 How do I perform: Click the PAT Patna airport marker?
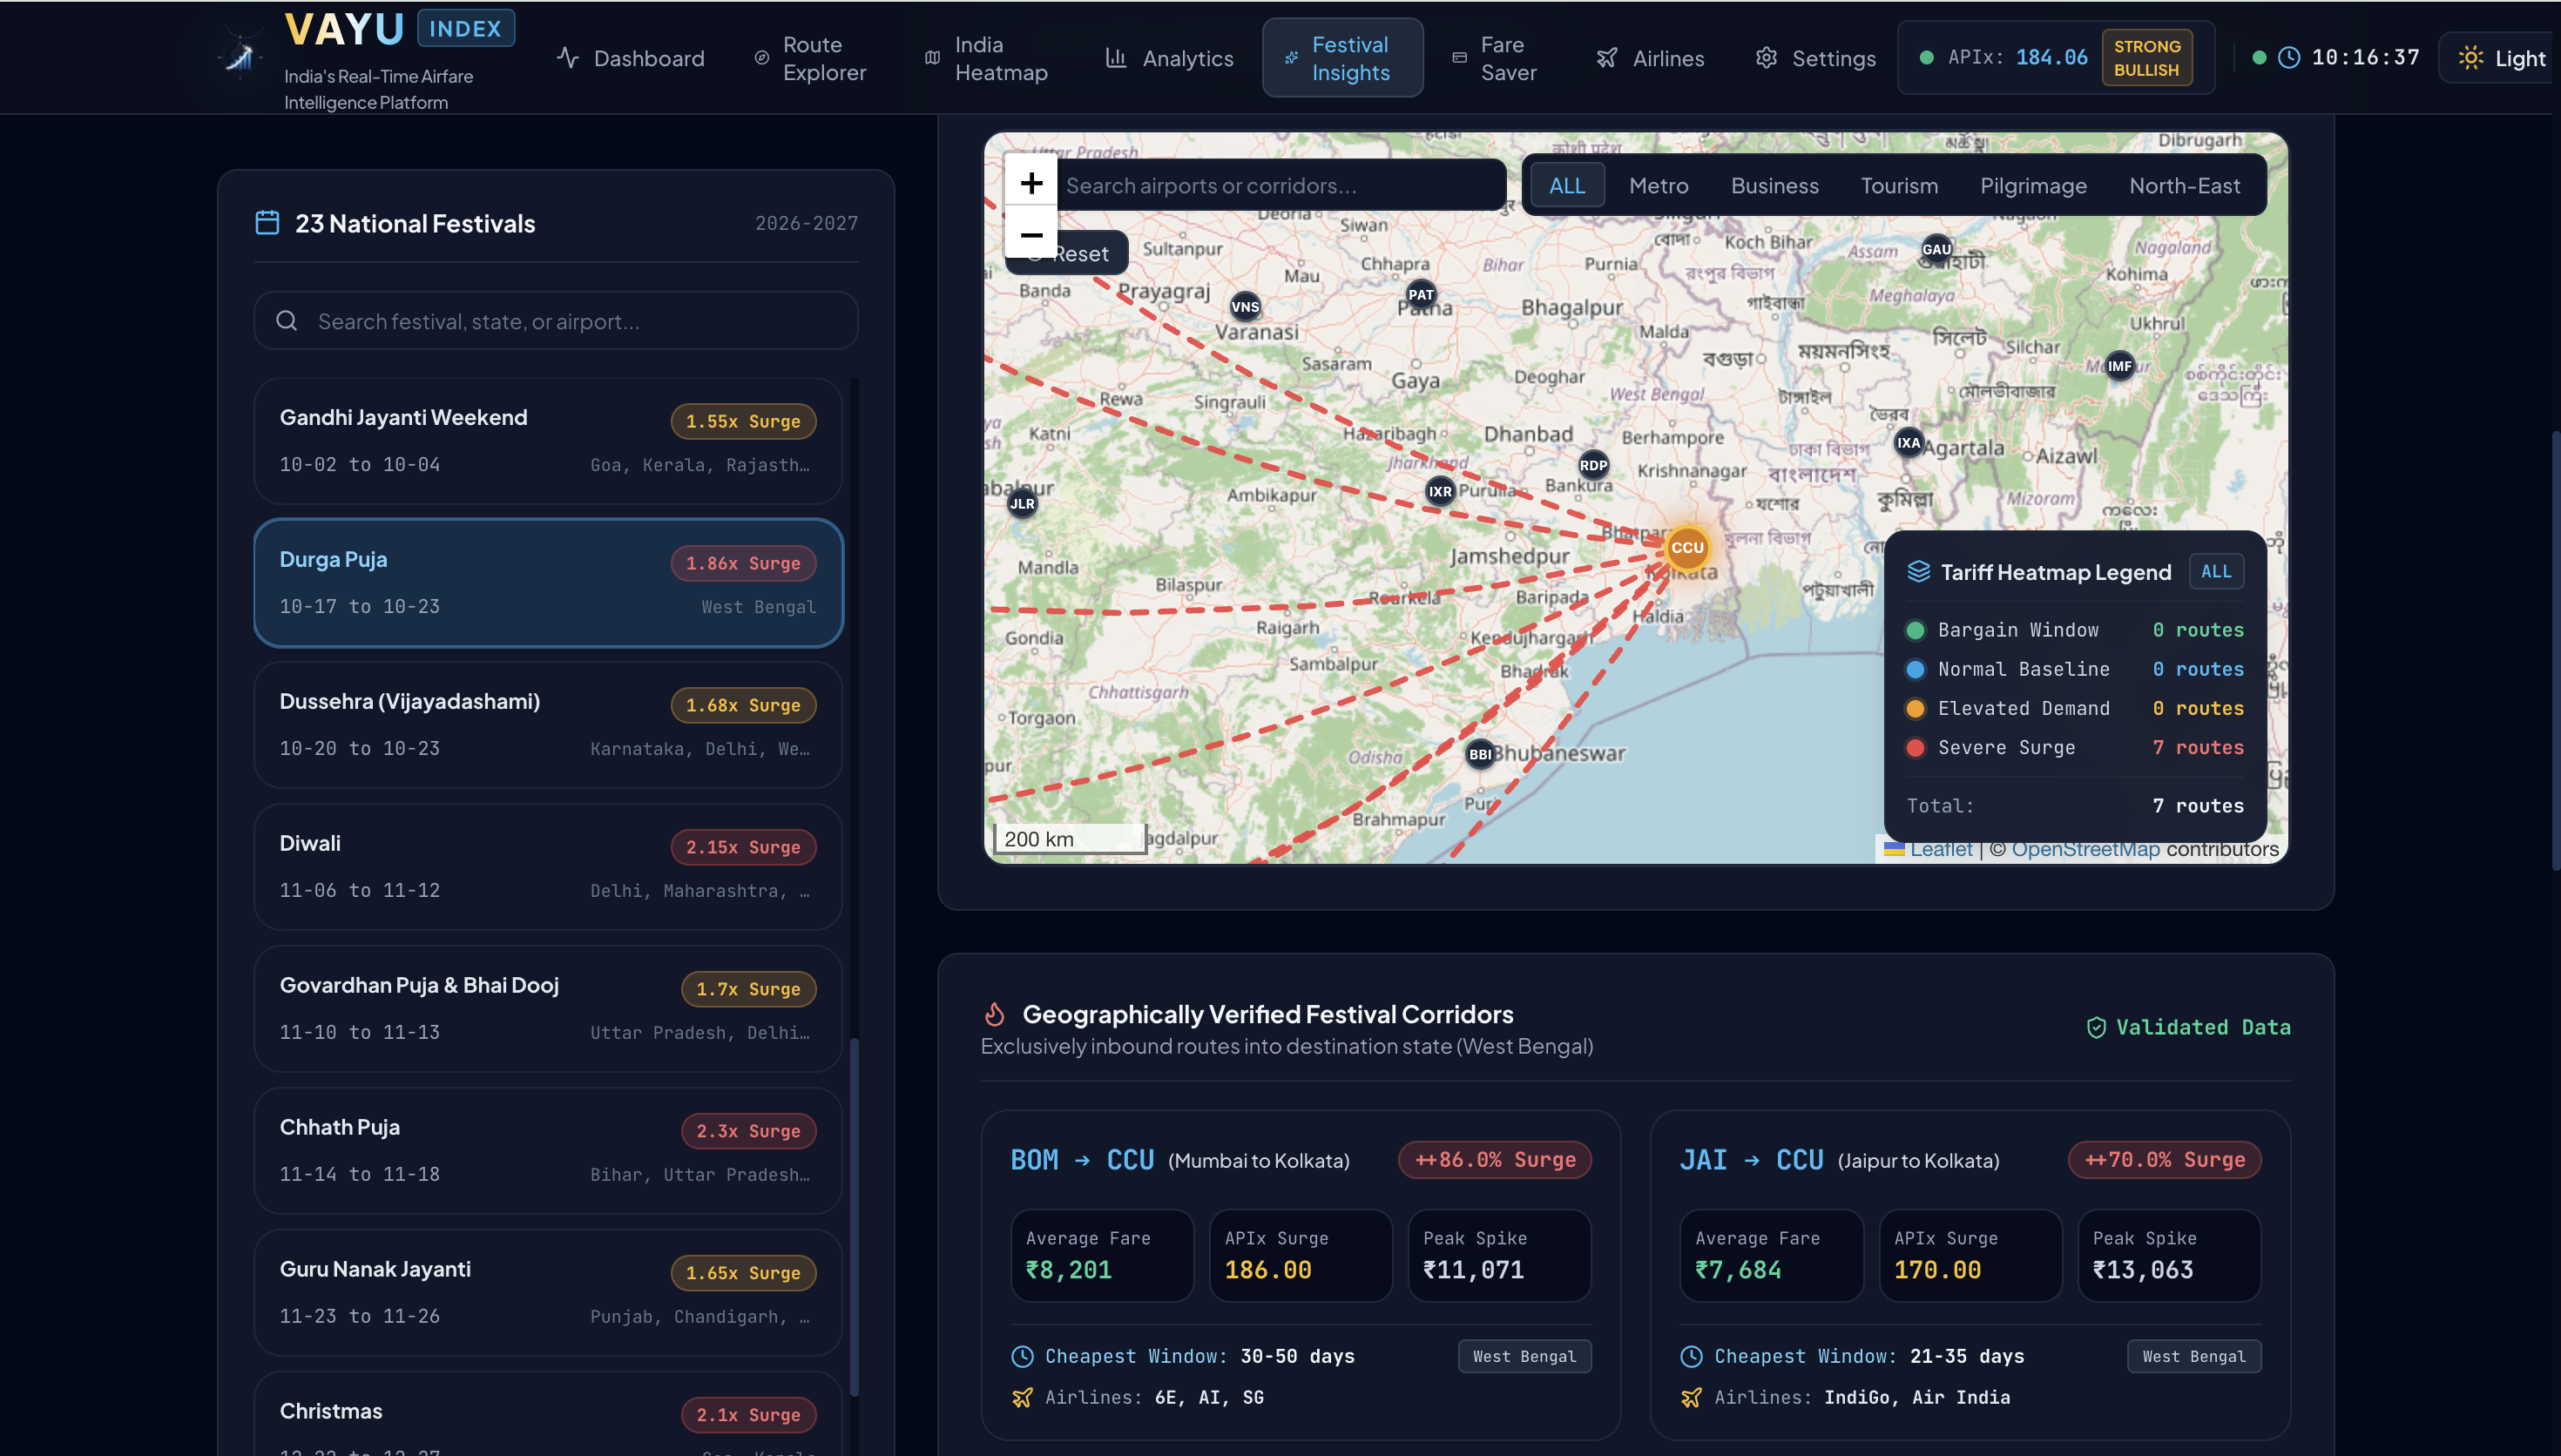pyautogui.click(x=1421, y=294)
